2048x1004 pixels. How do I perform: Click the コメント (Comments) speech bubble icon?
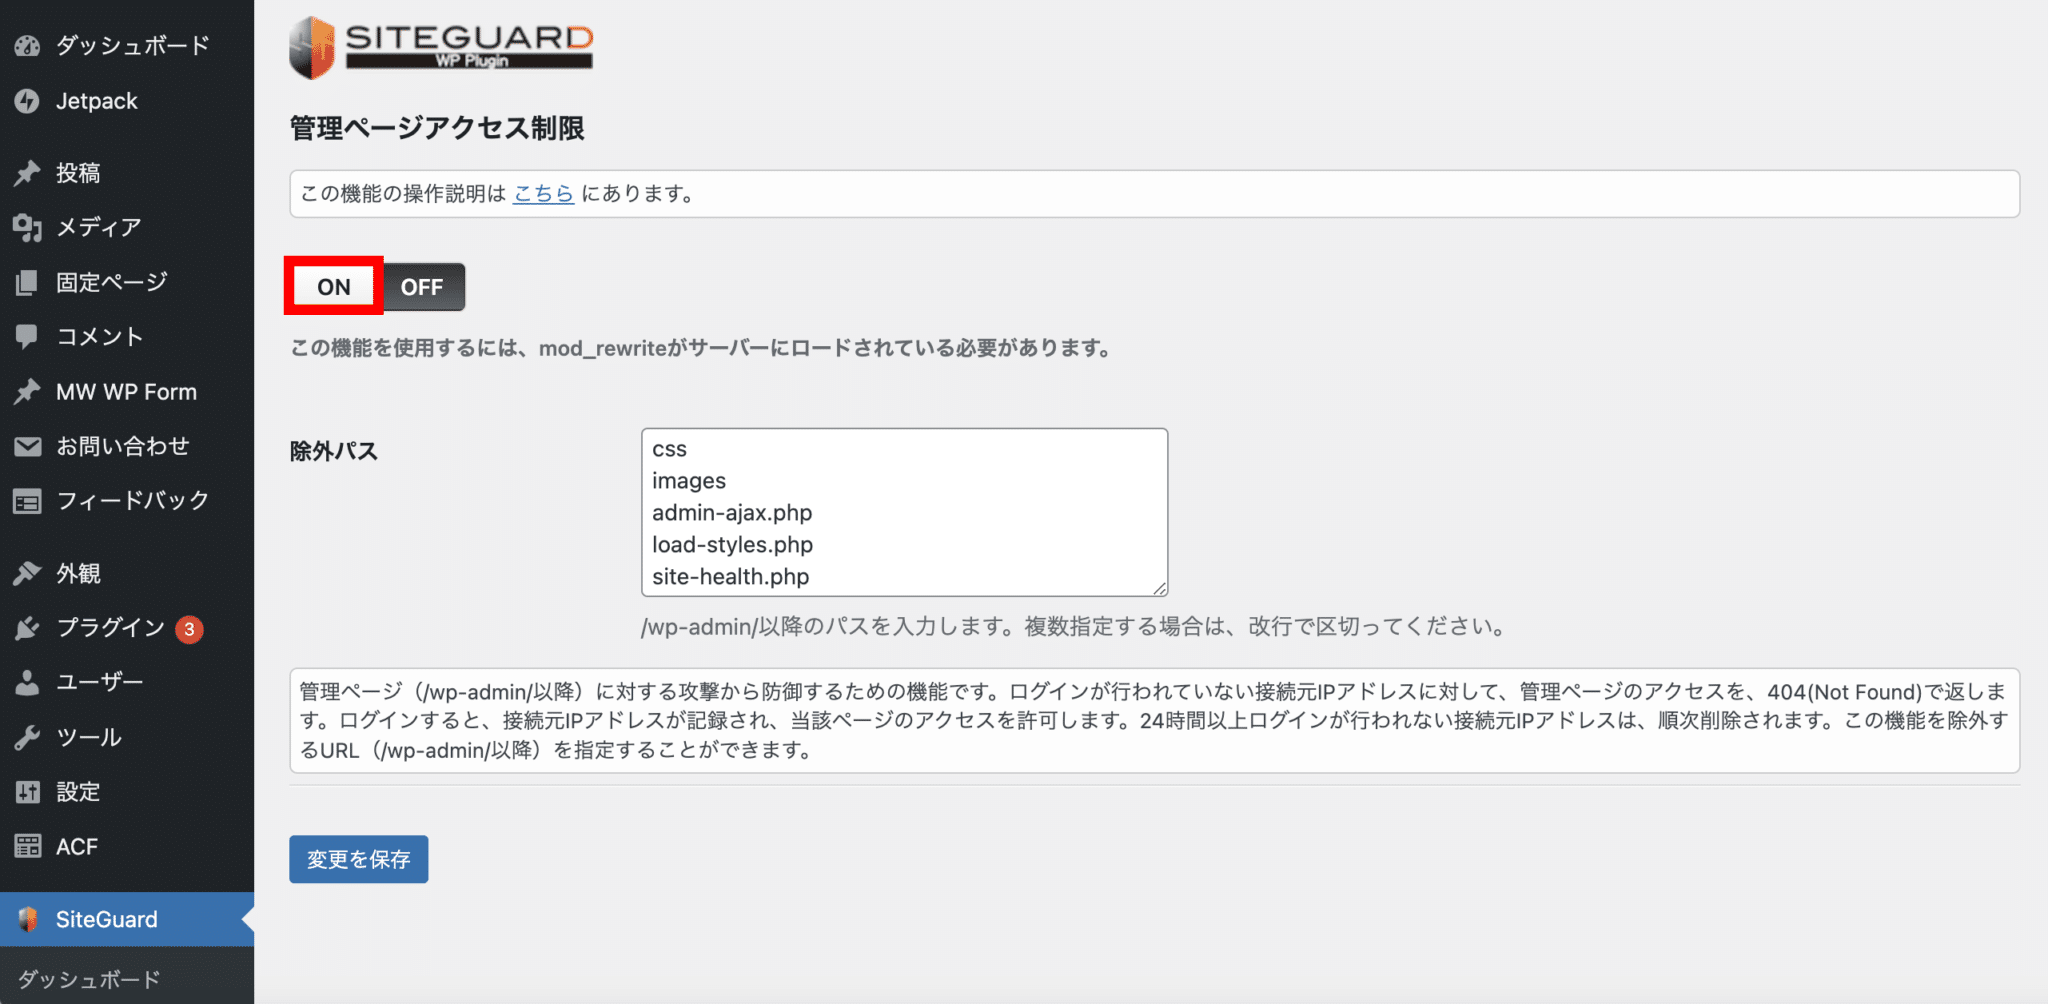27,336
